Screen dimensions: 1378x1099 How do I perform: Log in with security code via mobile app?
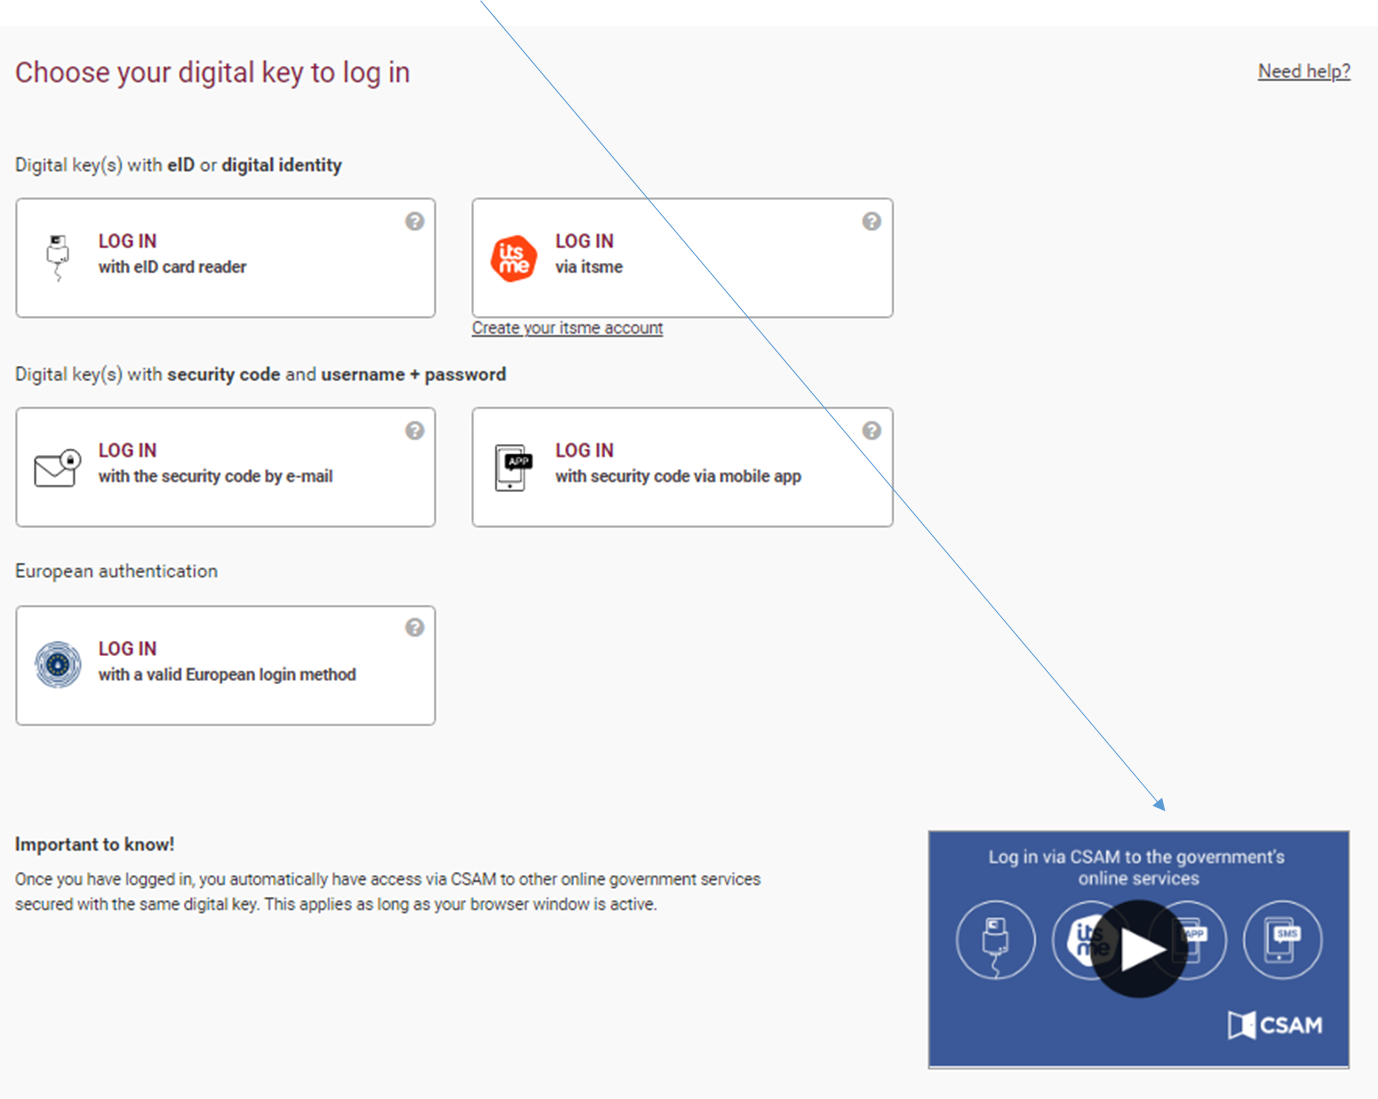click(x=678, y=463)
